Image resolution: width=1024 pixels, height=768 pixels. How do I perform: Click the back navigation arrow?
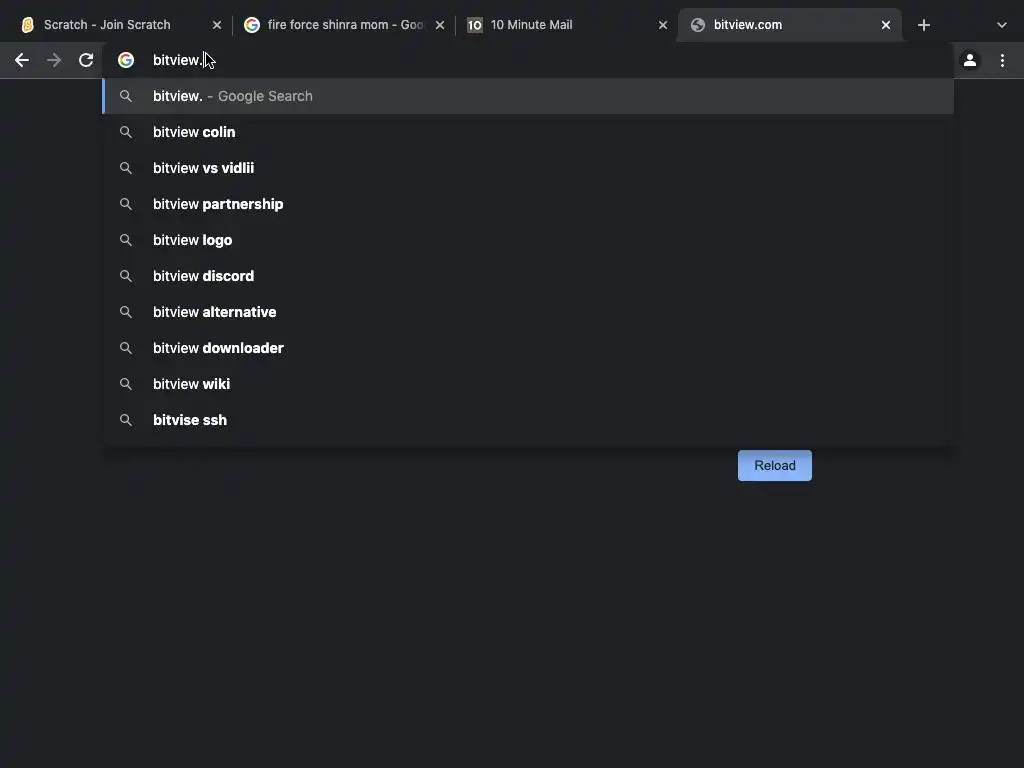click(22, 60)
